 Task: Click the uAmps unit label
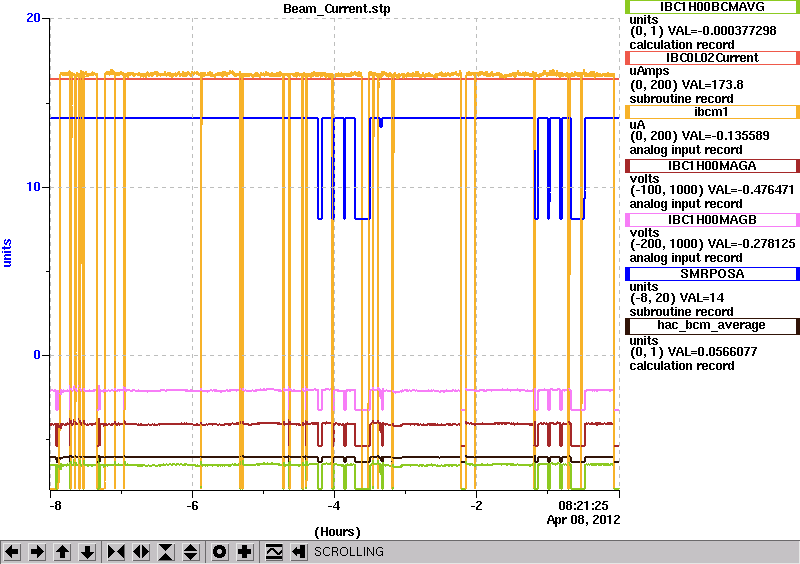click(649, 71)
